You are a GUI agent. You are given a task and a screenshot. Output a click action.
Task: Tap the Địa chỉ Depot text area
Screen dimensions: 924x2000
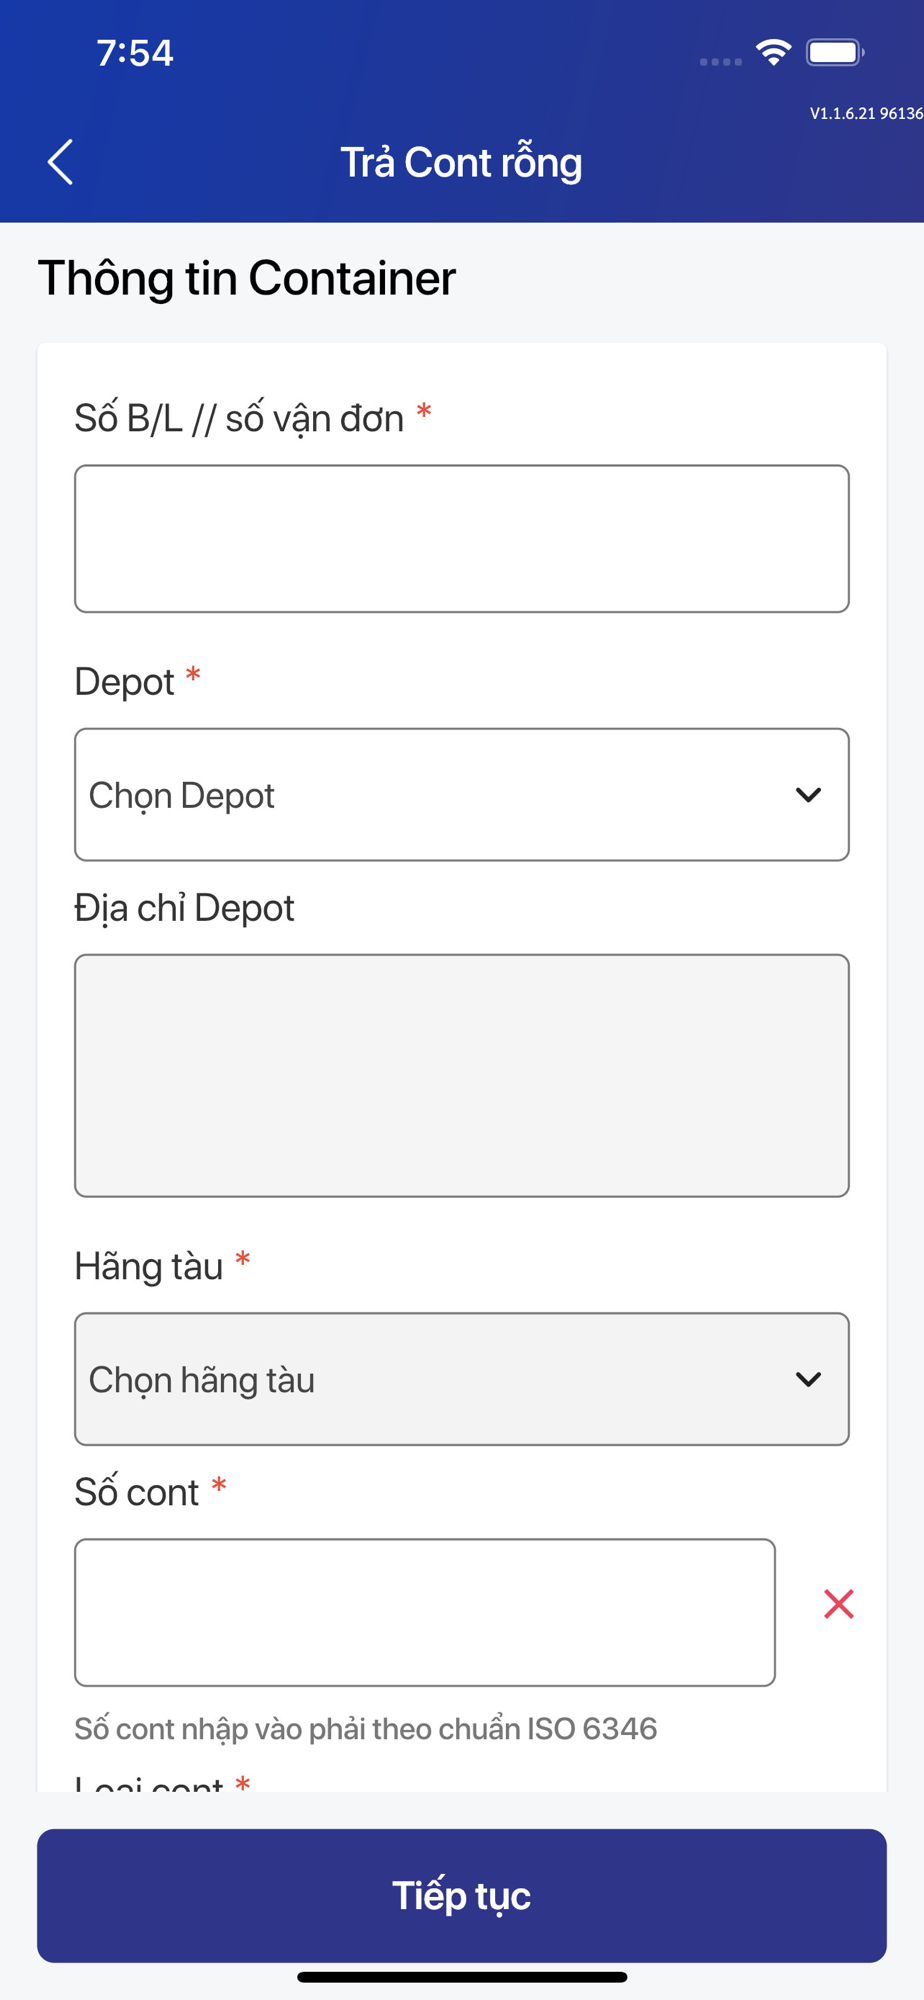pyautogui.click(x=461, y=1075)
